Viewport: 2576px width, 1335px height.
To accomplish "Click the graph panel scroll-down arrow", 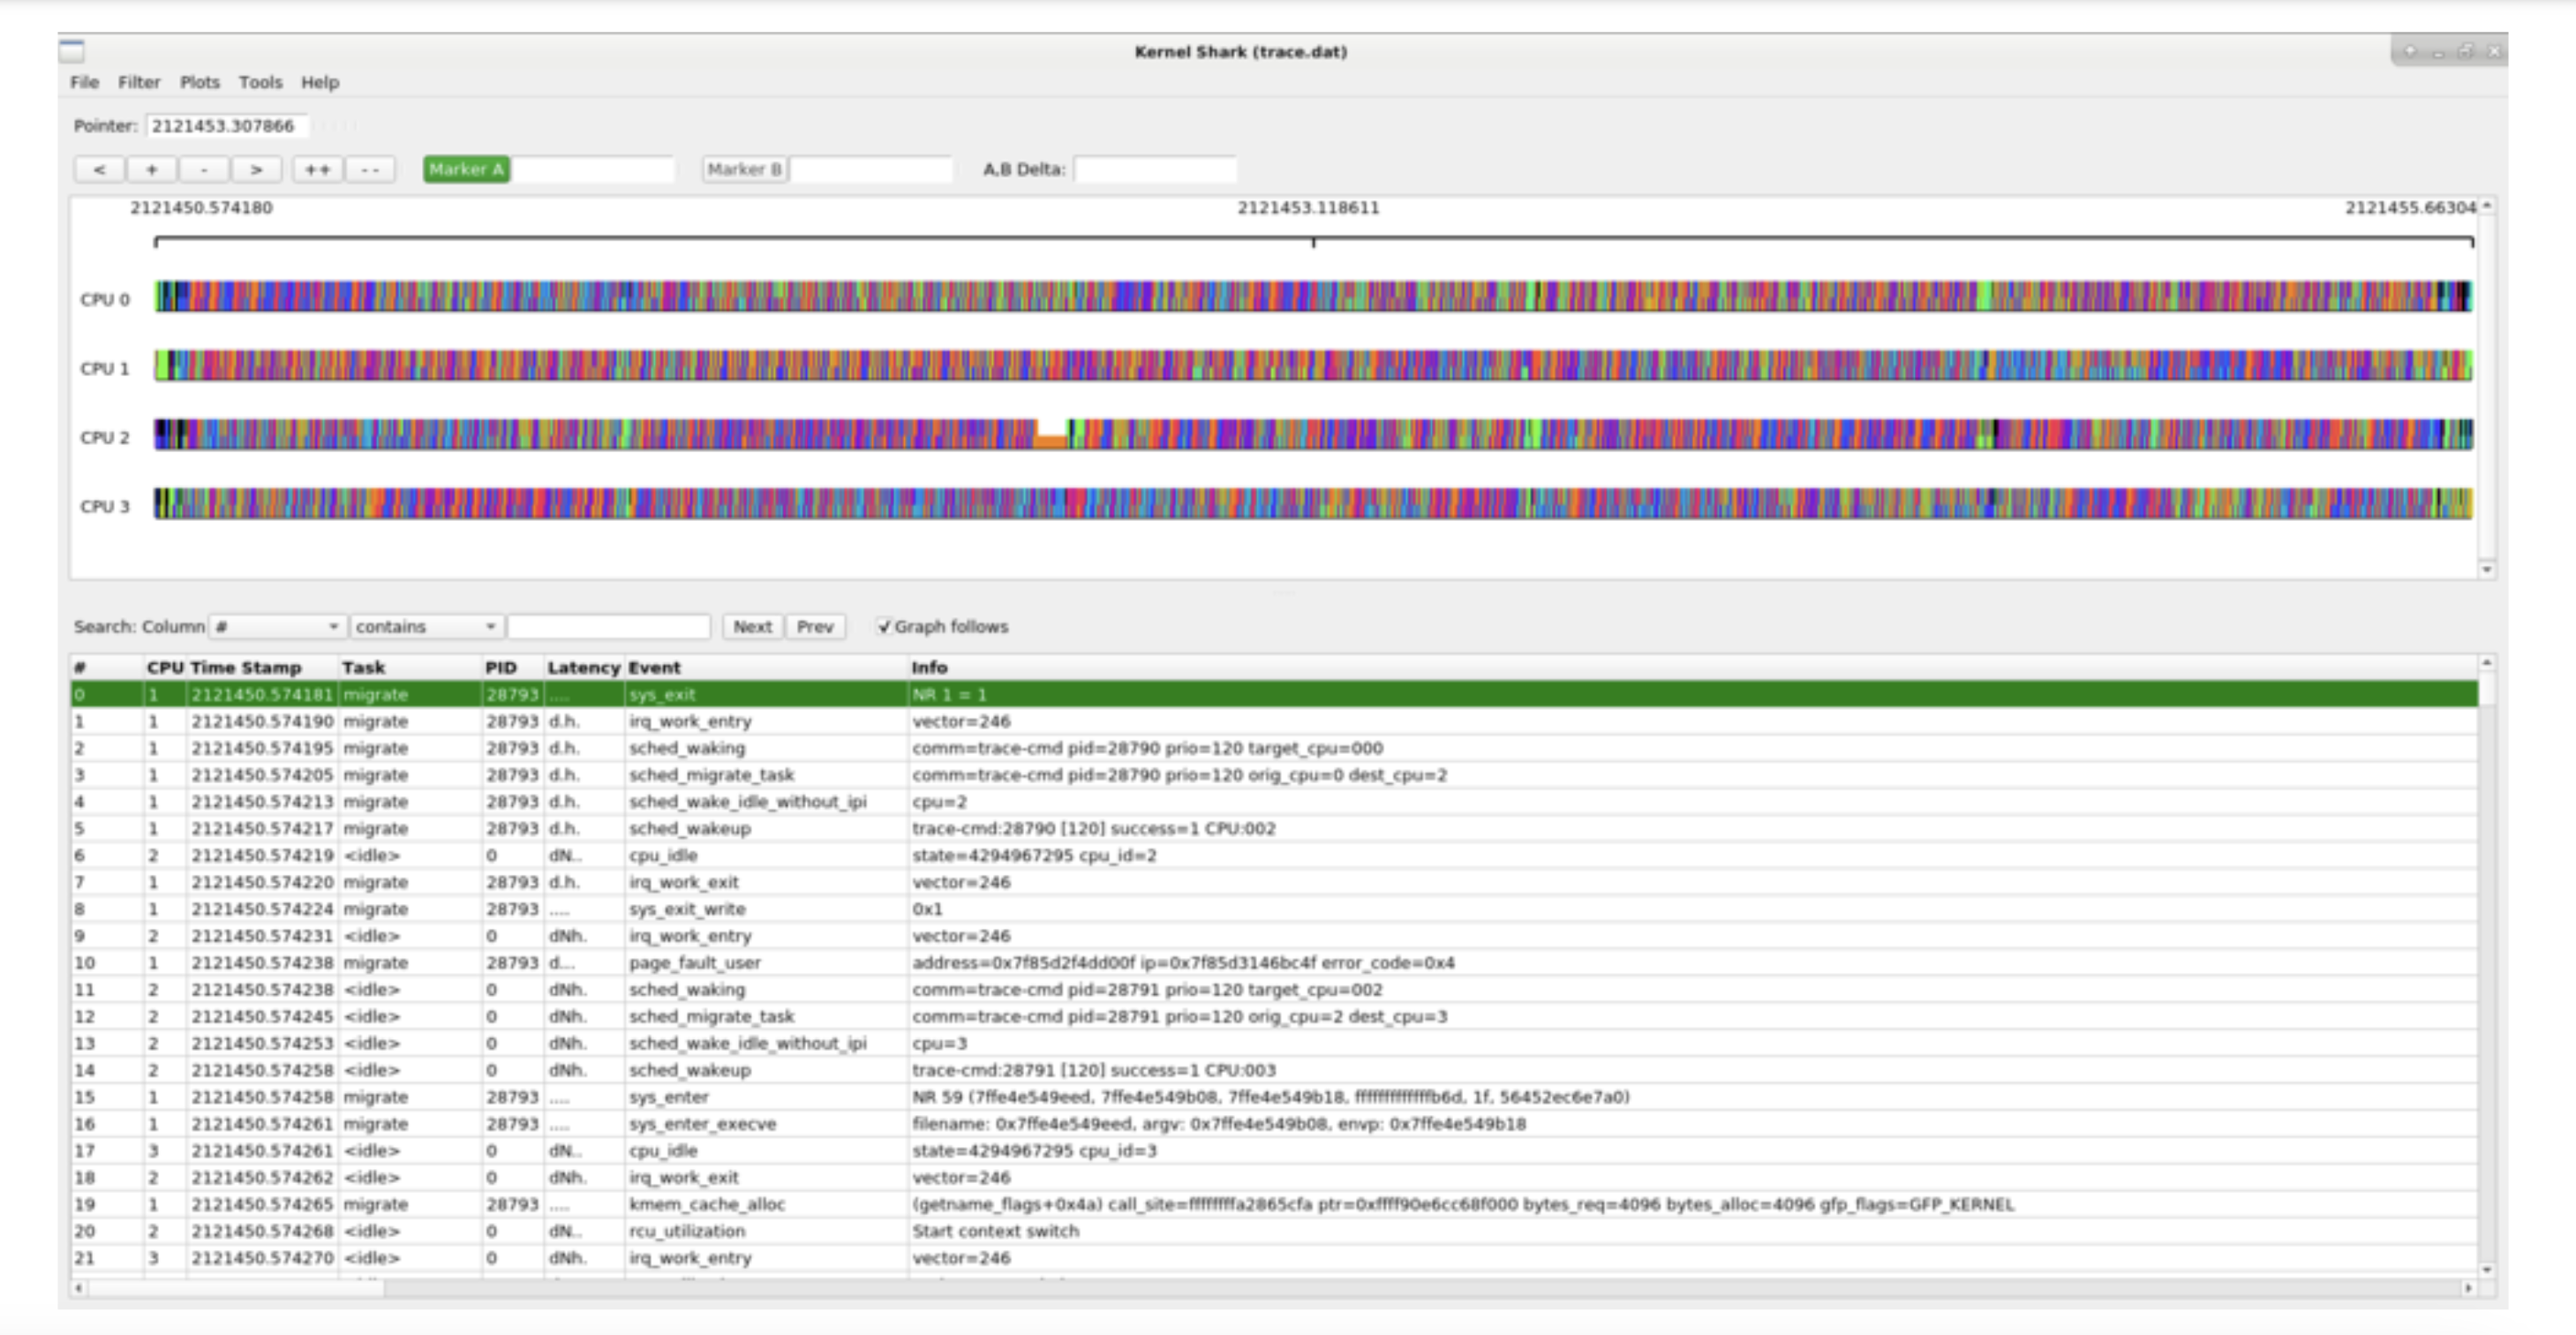I will point(2486,569).
